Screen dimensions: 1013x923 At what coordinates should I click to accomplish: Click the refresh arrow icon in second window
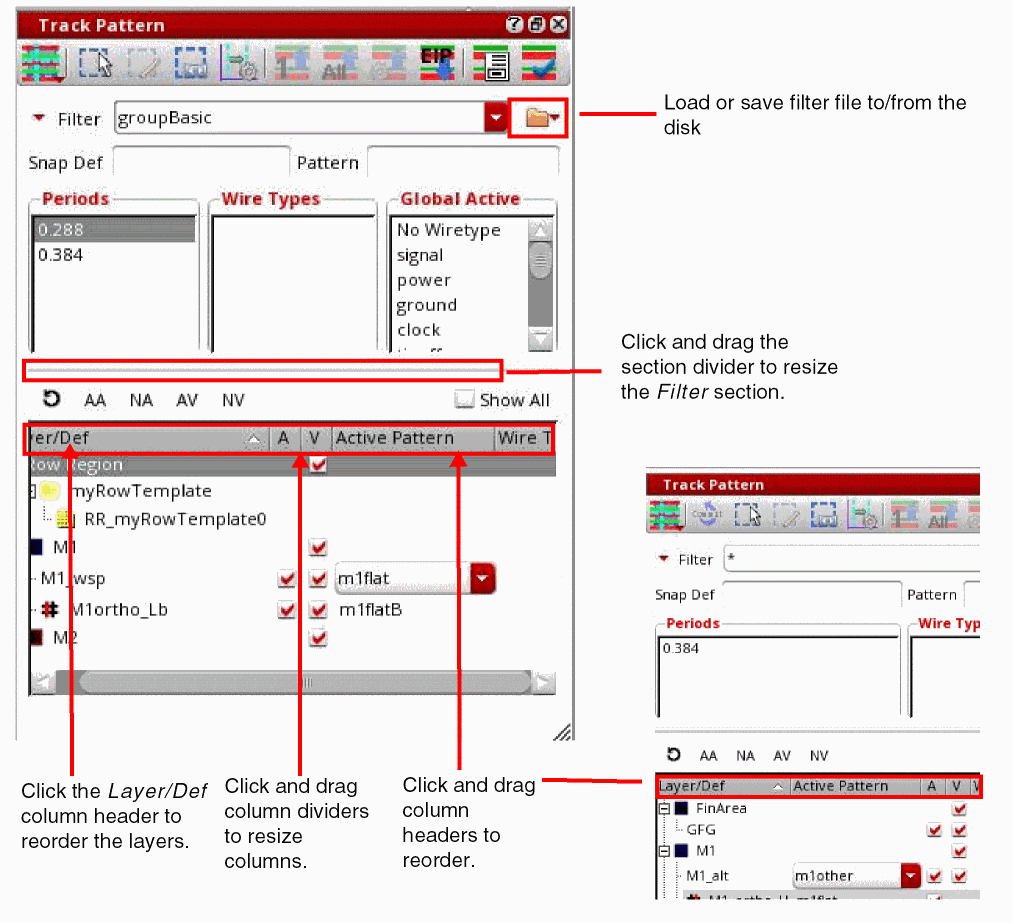point(673,754)
